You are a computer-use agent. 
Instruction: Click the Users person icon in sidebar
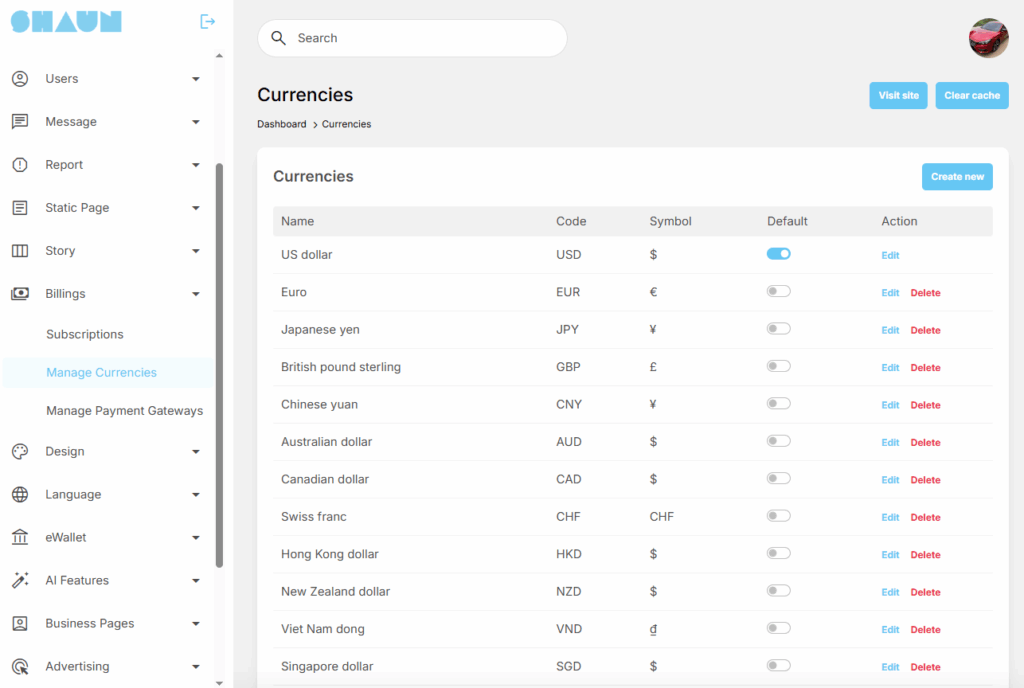click(x=20, y=79)
